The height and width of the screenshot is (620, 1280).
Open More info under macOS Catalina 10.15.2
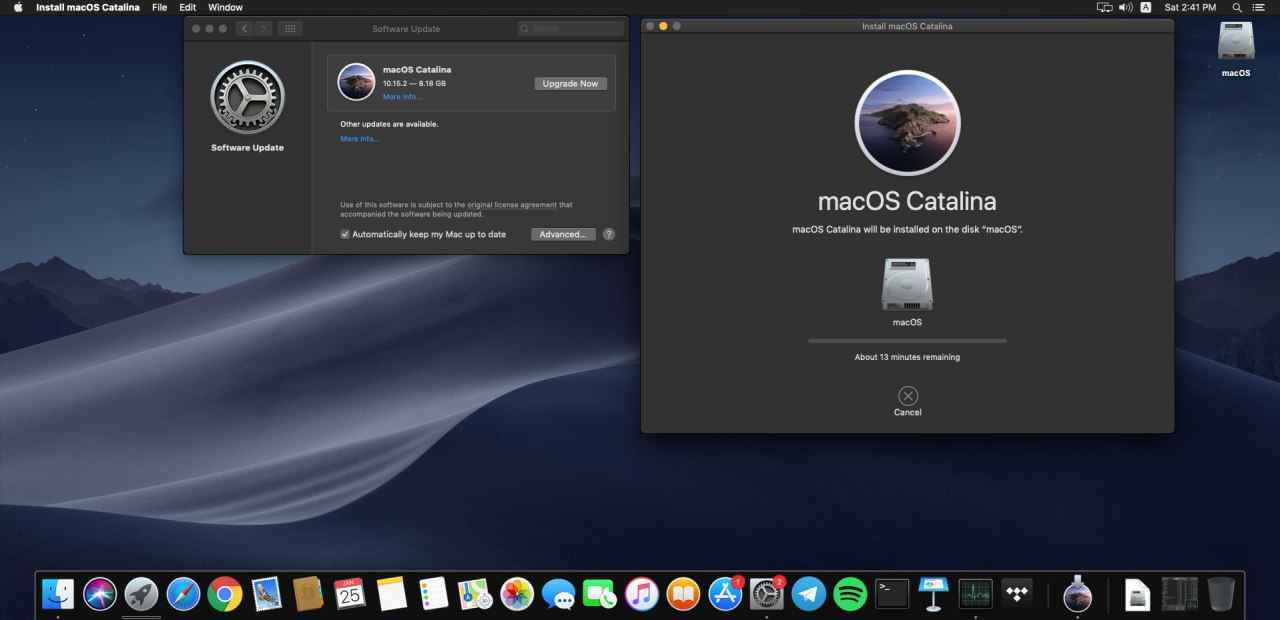pyautogui.click(x=402, y=97)
